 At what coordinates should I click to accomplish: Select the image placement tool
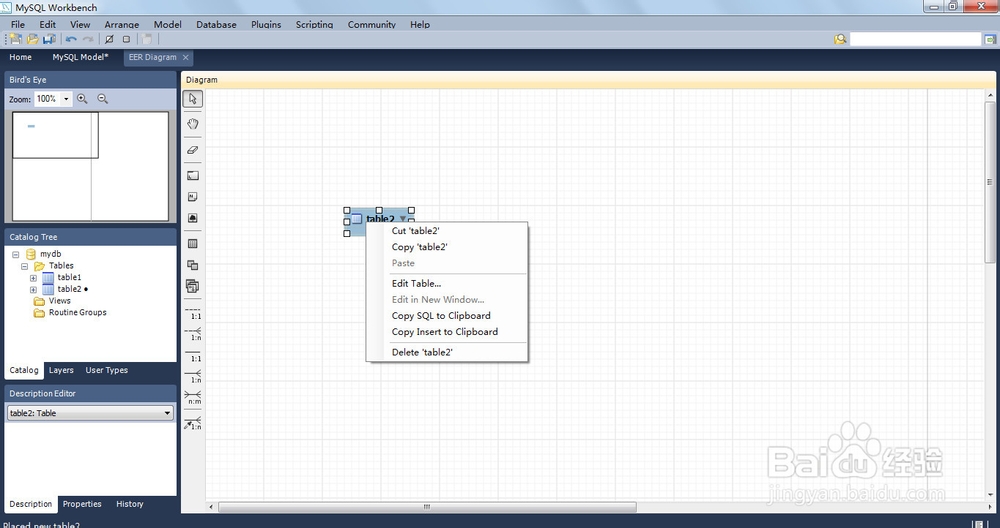193,218
